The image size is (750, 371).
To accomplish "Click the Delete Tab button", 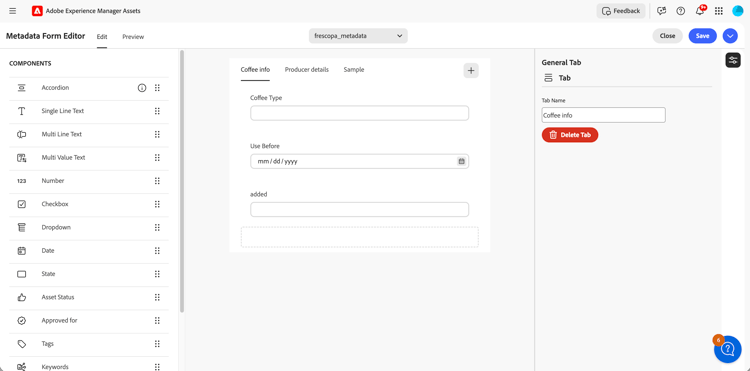I will [570, 135].
